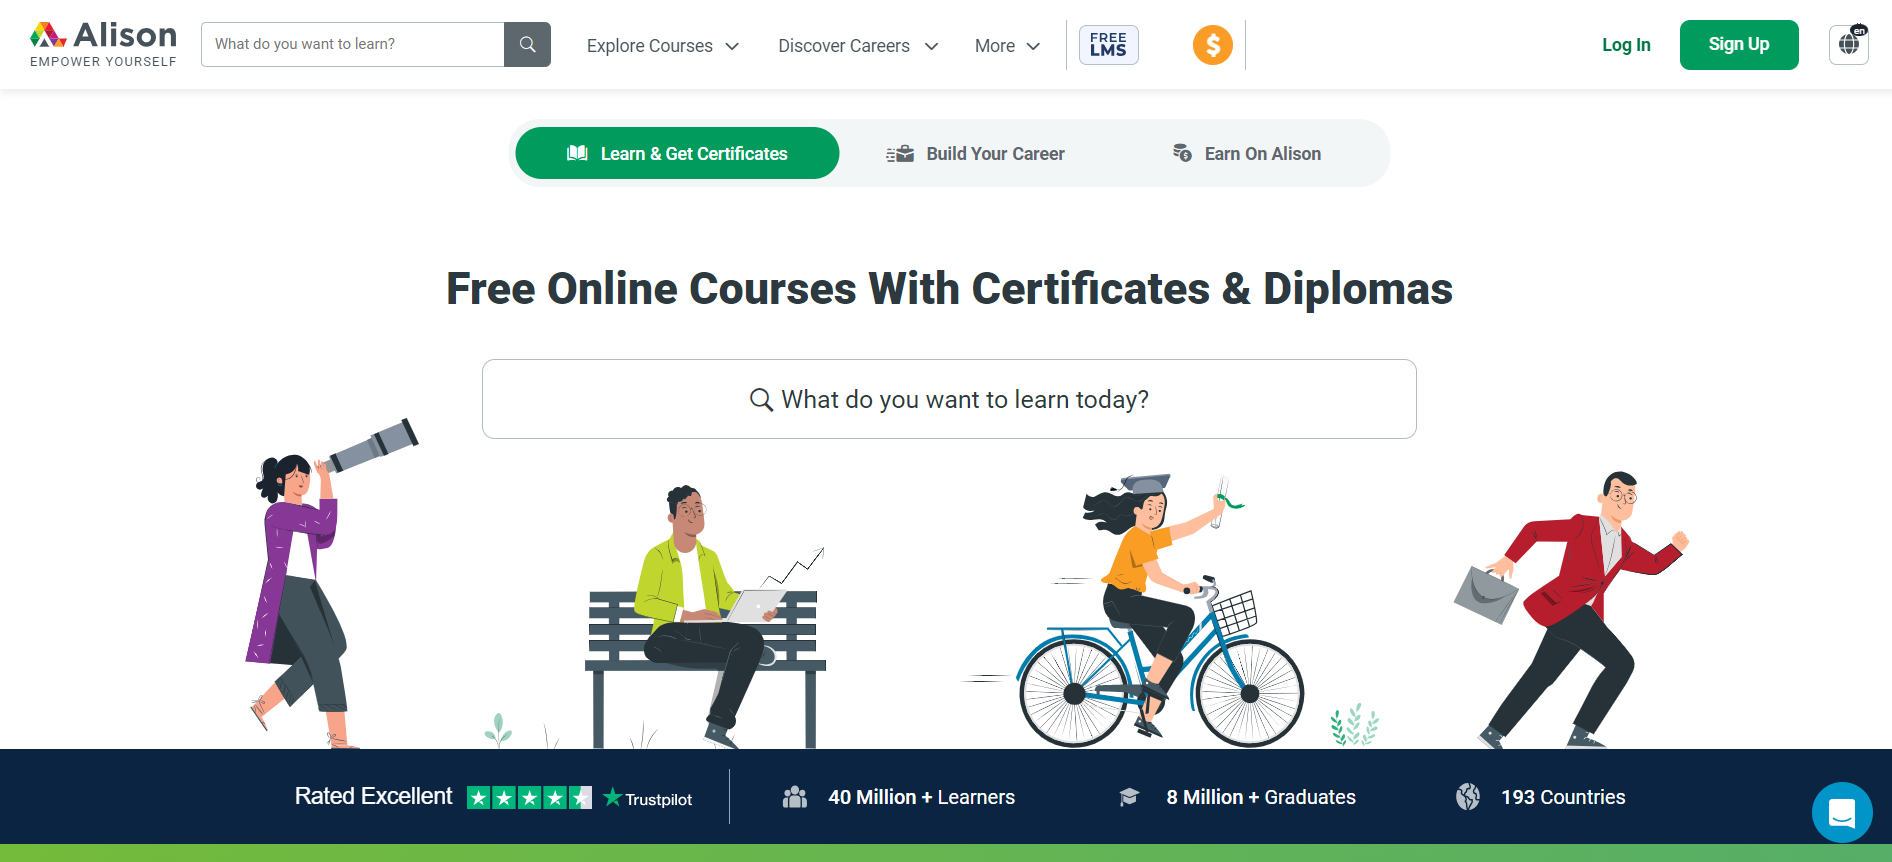Screen dimensions: 1892x862
Task: Click the large learn today search box
Action: tap(949, 399)
